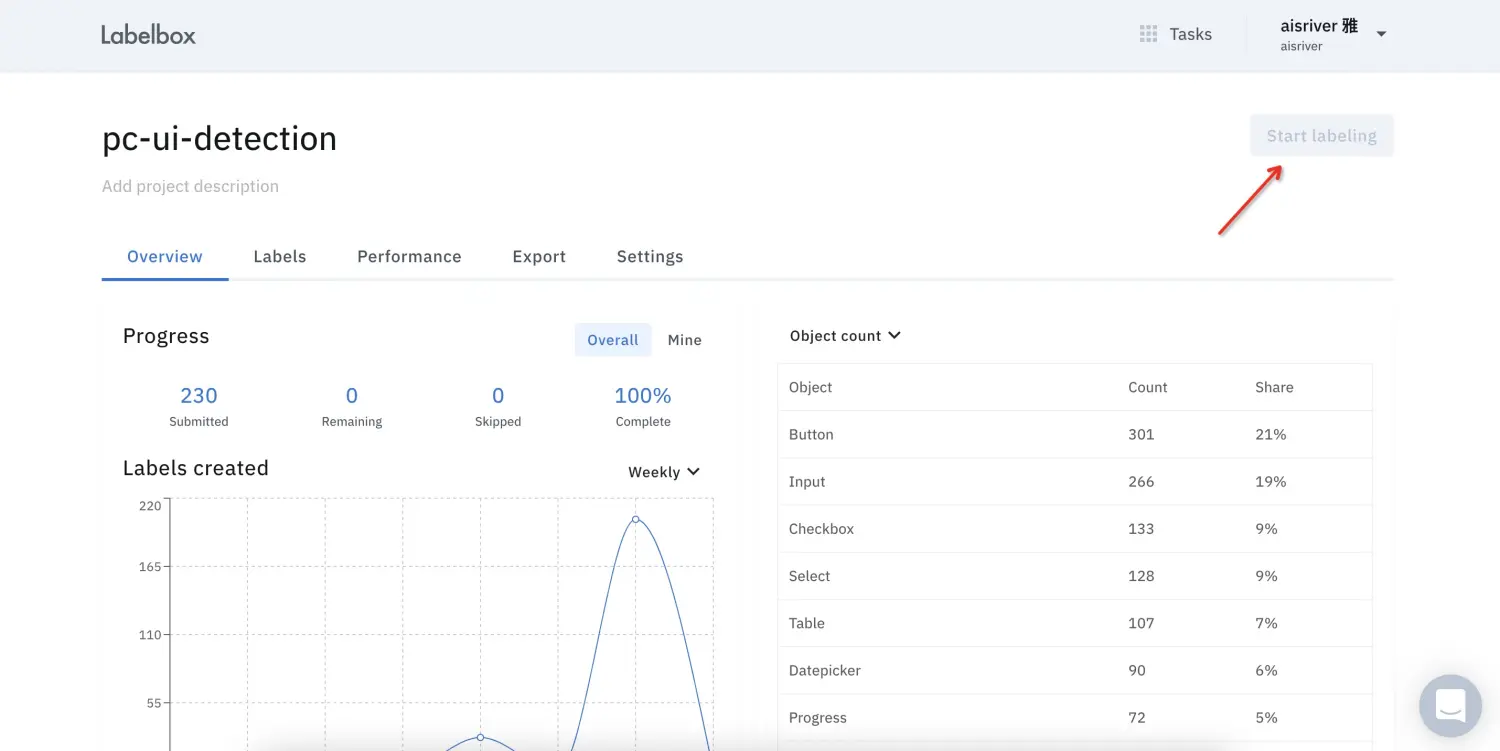Screen dimensions: 1500x751
Task: Select the Checkbox row in table
Action: point(1075,528)
